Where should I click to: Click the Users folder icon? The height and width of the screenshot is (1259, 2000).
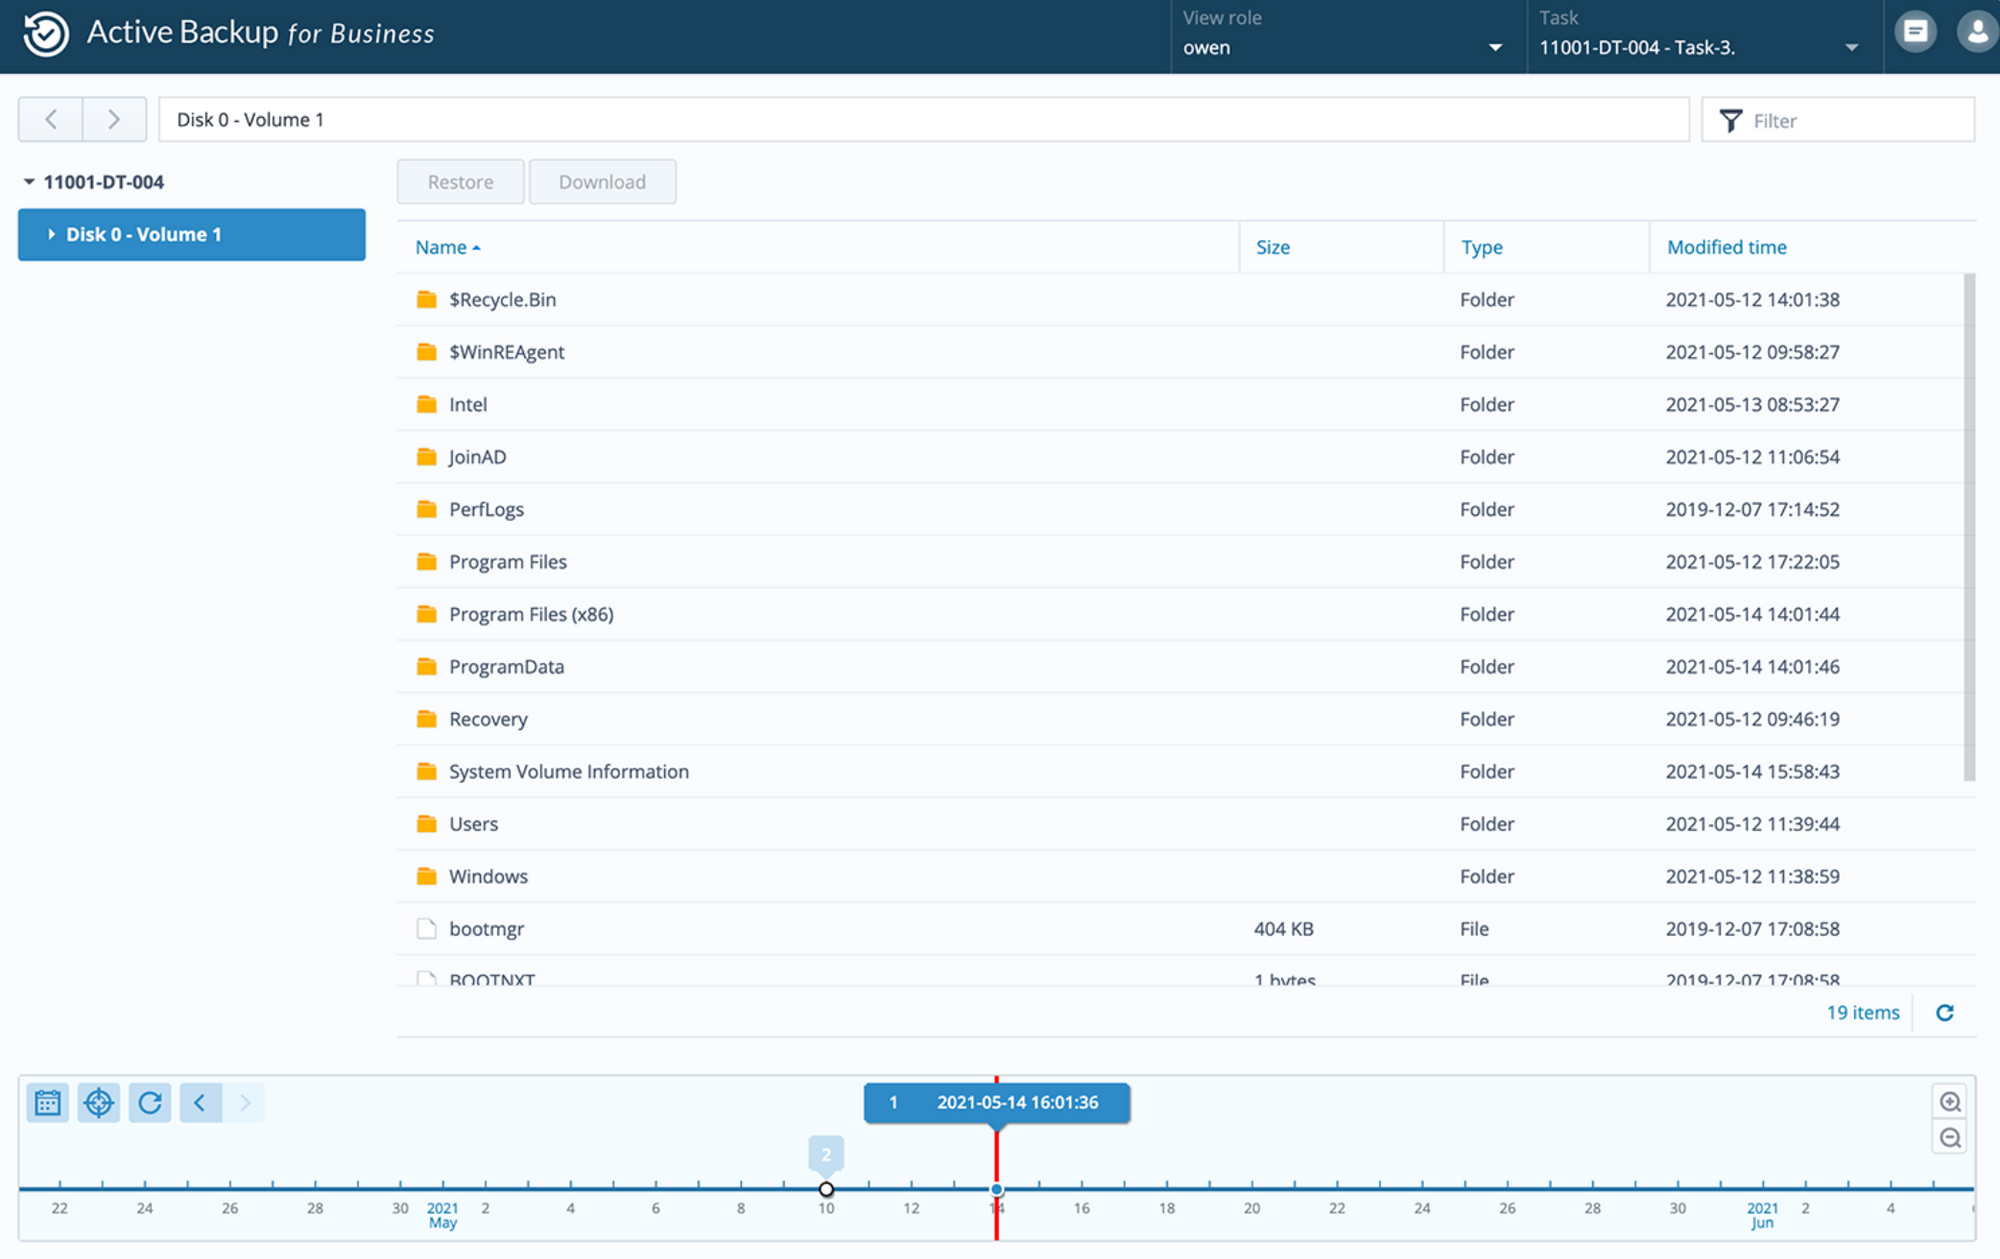coord(427,823)
